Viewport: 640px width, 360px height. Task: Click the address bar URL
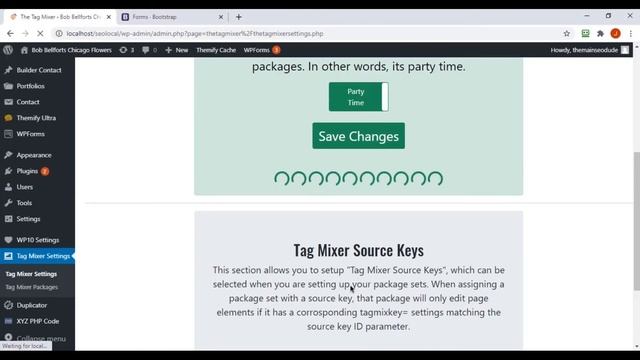pyautogui.click(x=195, y=33)
